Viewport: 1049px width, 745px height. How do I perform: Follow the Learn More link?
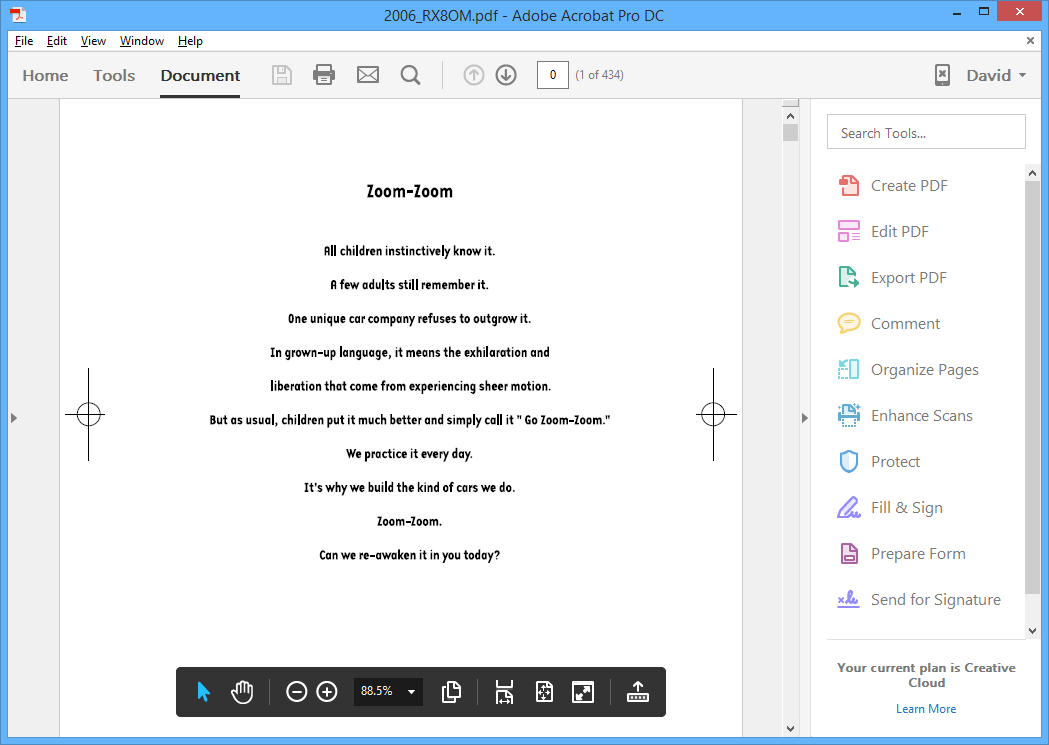pos(926,709)
